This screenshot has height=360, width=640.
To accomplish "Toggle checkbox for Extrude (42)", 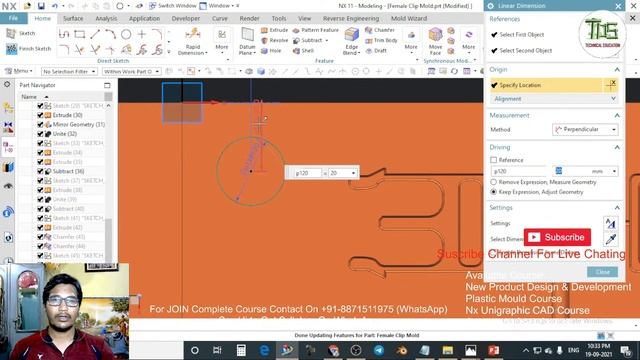I will [40, 227].
